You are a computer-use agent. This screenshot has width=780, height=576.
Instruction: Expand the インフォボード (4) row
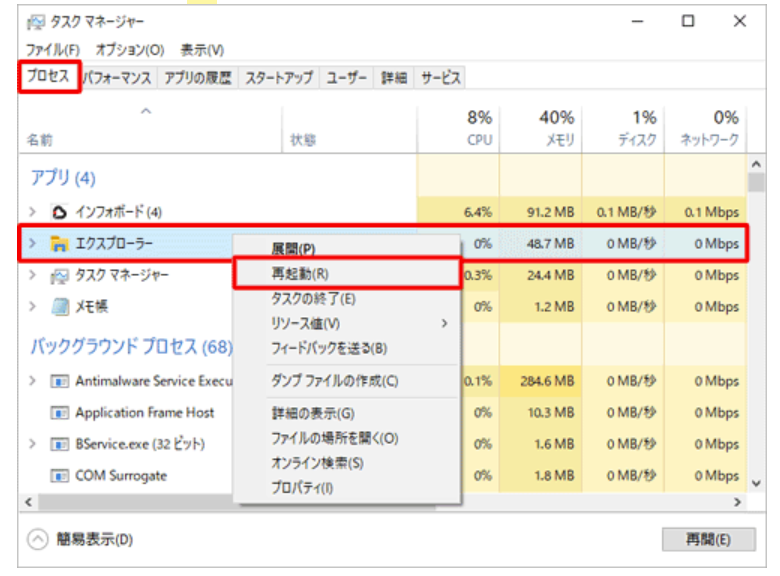[33, 212]
